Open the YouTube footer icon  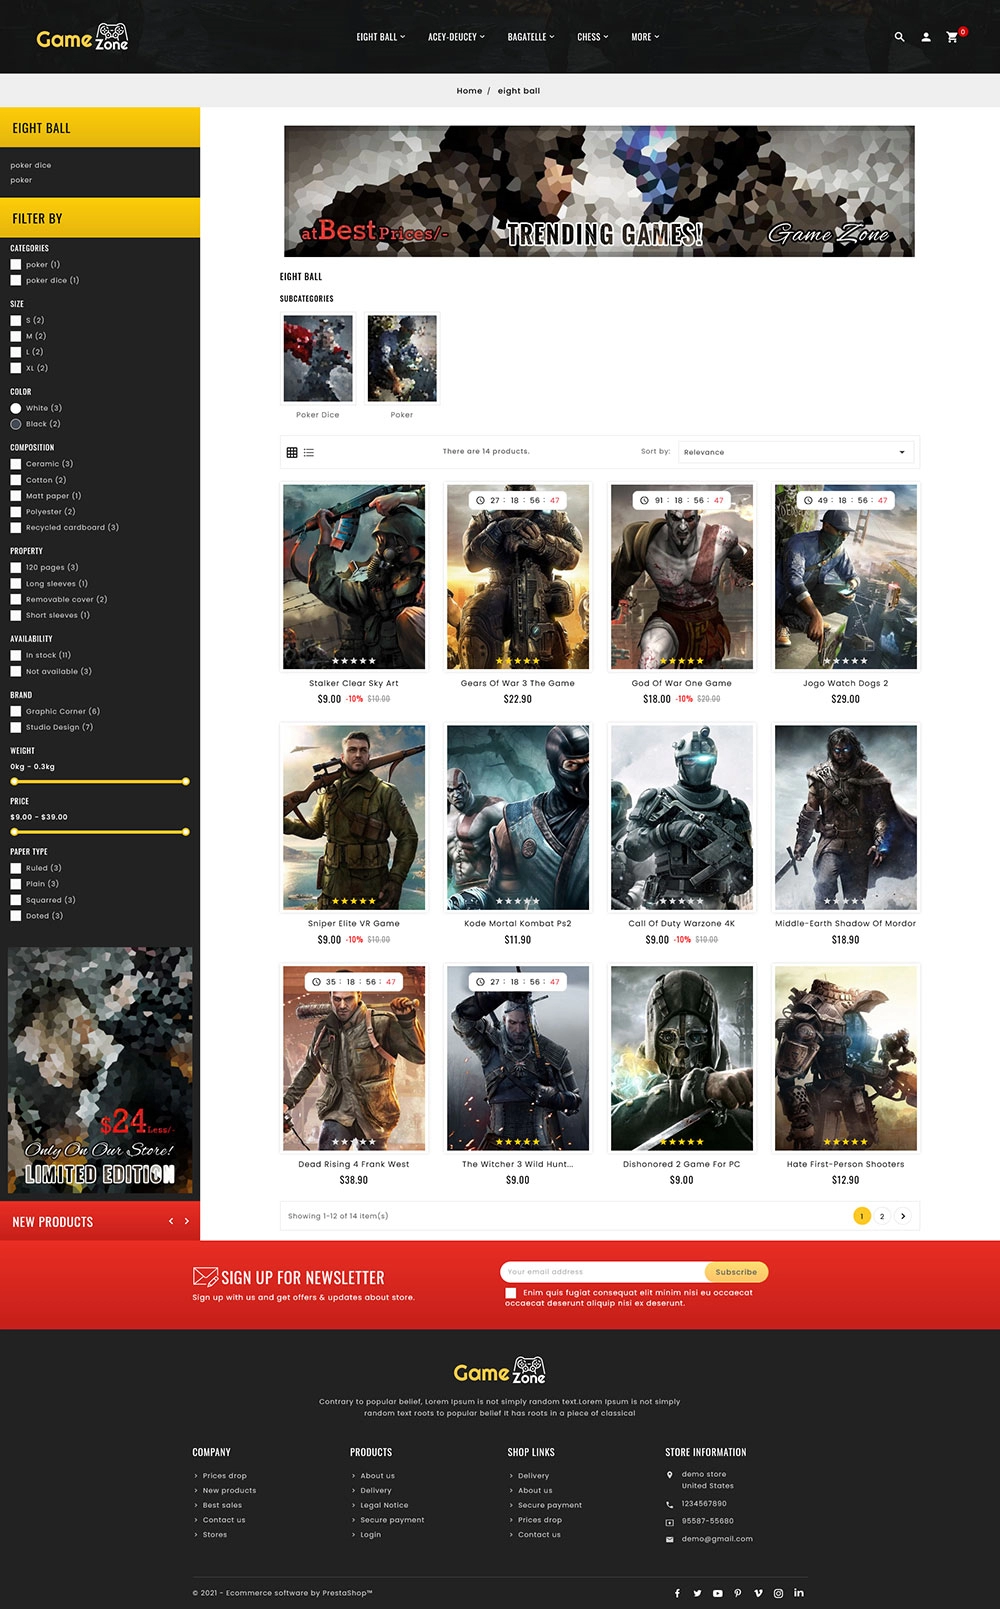[717, 1593]
